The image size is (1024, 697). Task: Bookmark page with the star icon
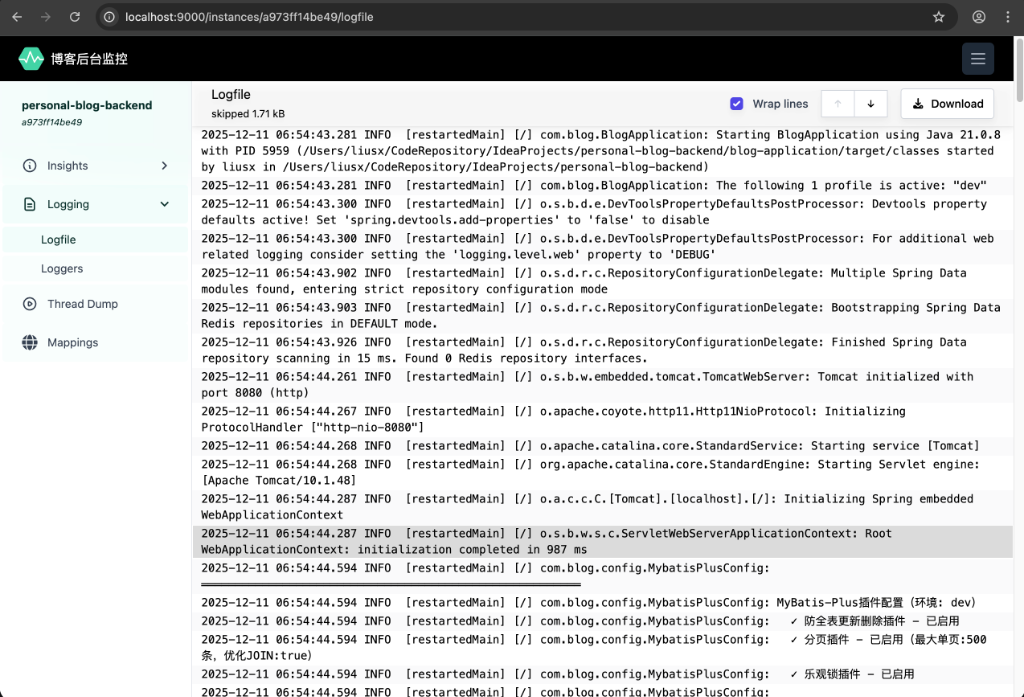[x=938, y=17]
